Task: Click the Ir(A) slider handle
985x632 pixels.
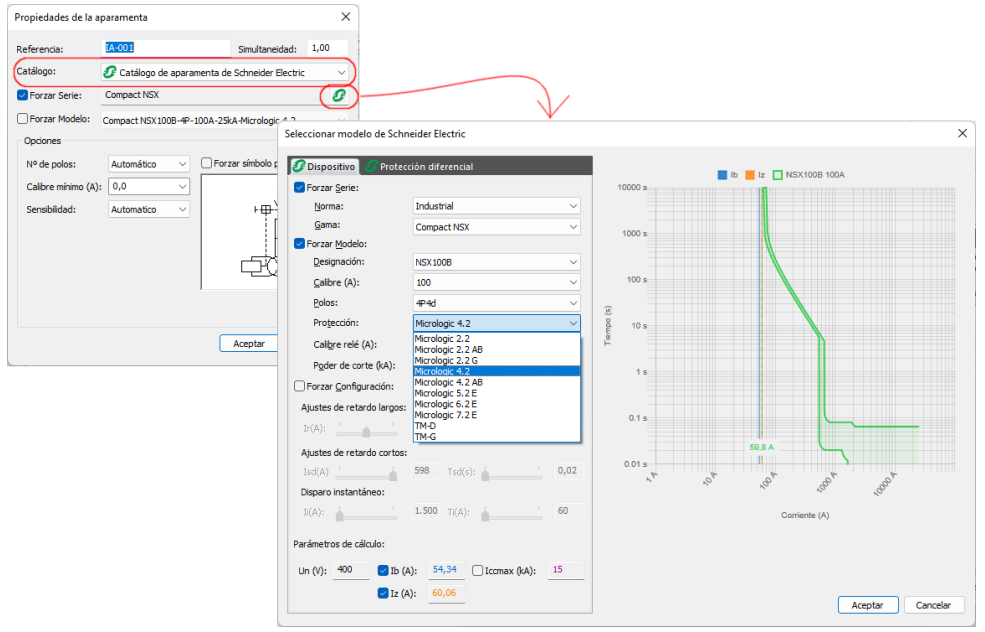Action: click(366, 432)
